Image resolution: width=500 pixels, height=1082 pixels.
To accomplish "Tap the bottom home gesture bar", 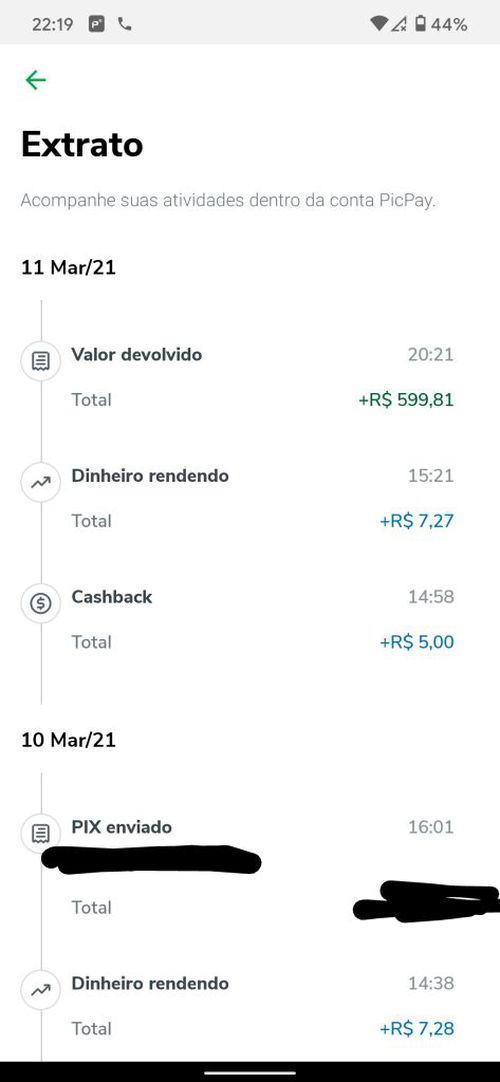I will 250,1073.
